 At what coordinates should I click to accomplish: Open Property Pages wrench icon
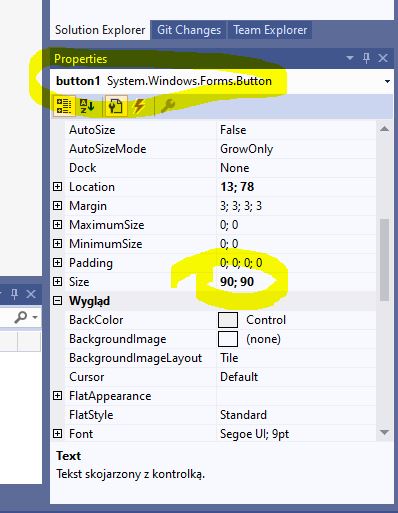(x=168, y=106)
